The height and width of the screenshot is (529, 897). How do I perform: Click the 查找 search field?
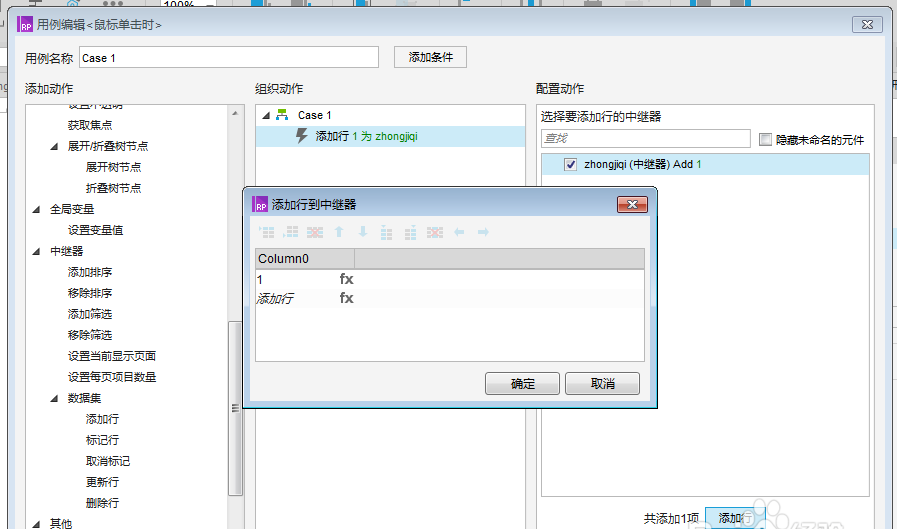[x=645, y=138]
